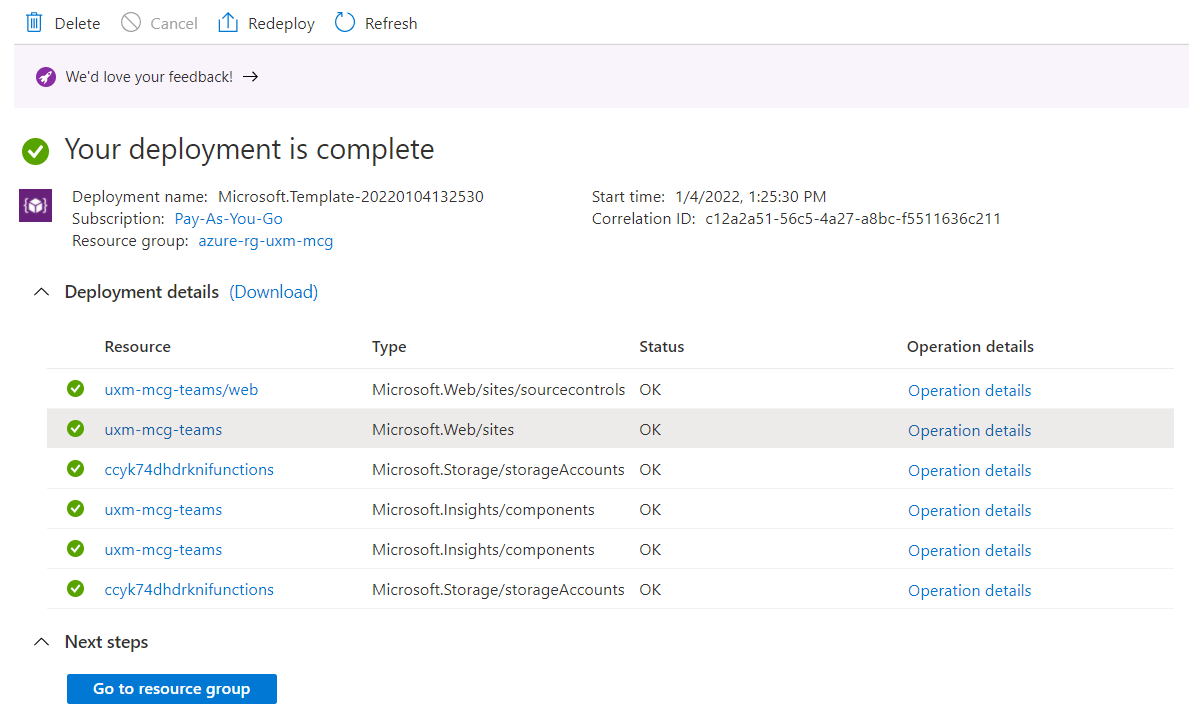Click the Delete trash icon

[x=33, y=22]
